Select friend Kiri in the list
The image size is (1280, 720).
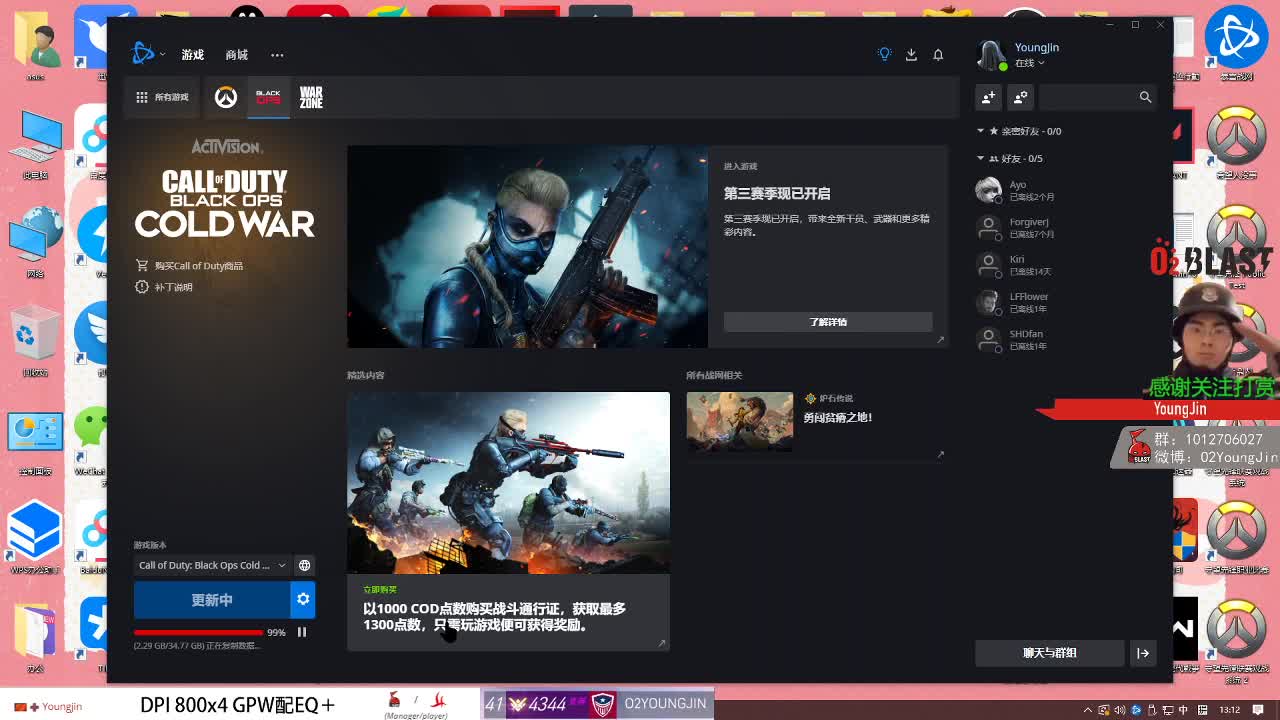(1065, 265)
